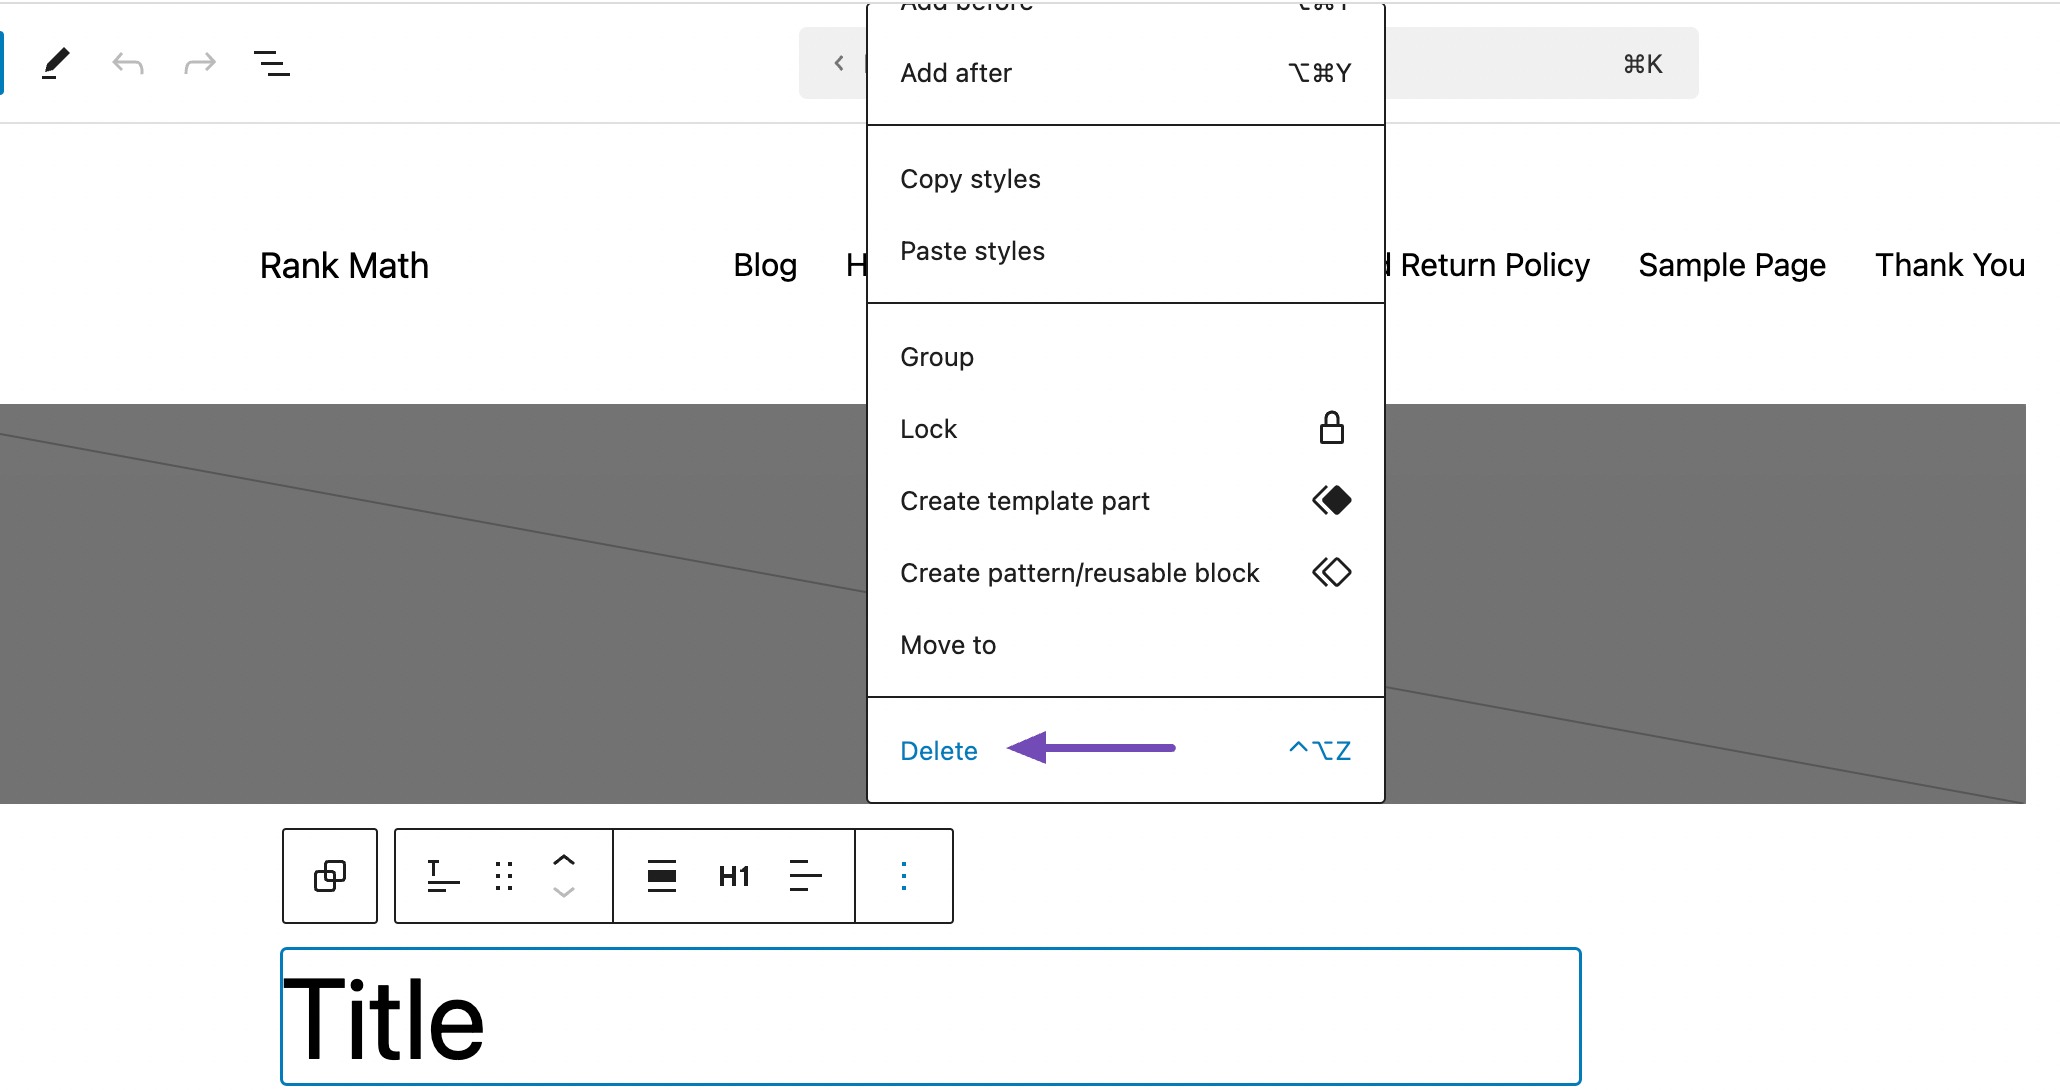Image resolution: width=2060 pixels, height=1090 pixels.
Task: Click the lock icon next to Lock
Action: click(1332, 428)
